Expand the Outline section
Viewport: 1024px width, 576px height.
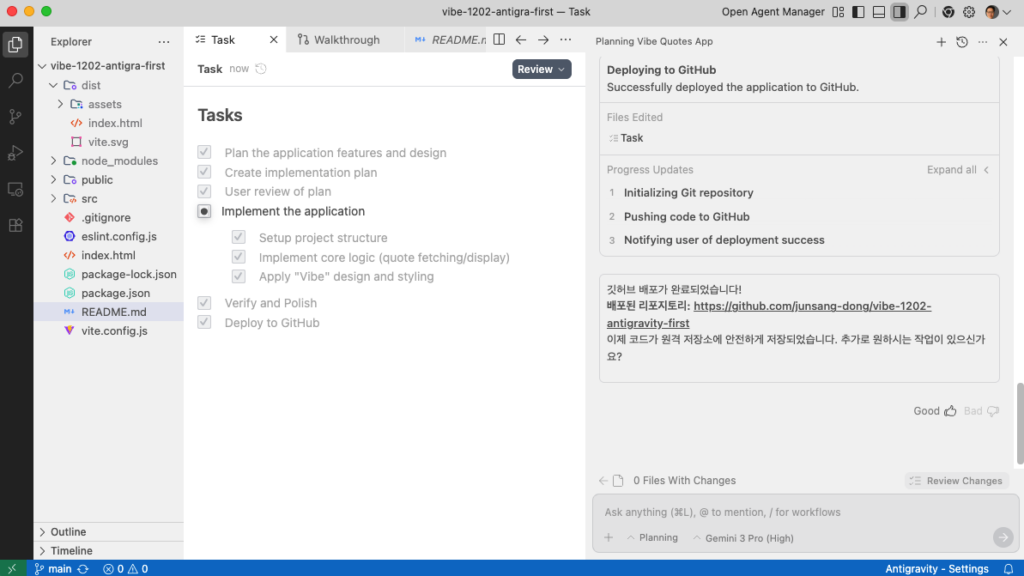[68, 532]
